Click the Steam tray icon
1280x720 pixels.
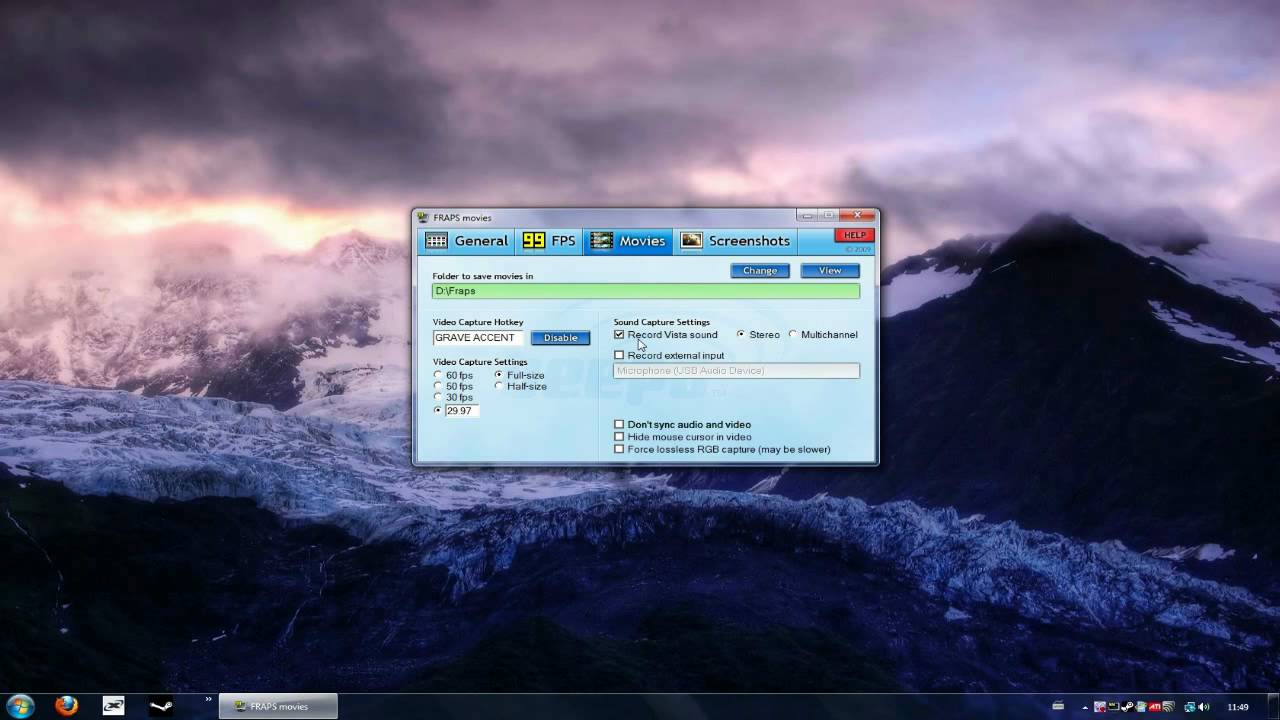pyautogui.click(x=1127, y=707)
